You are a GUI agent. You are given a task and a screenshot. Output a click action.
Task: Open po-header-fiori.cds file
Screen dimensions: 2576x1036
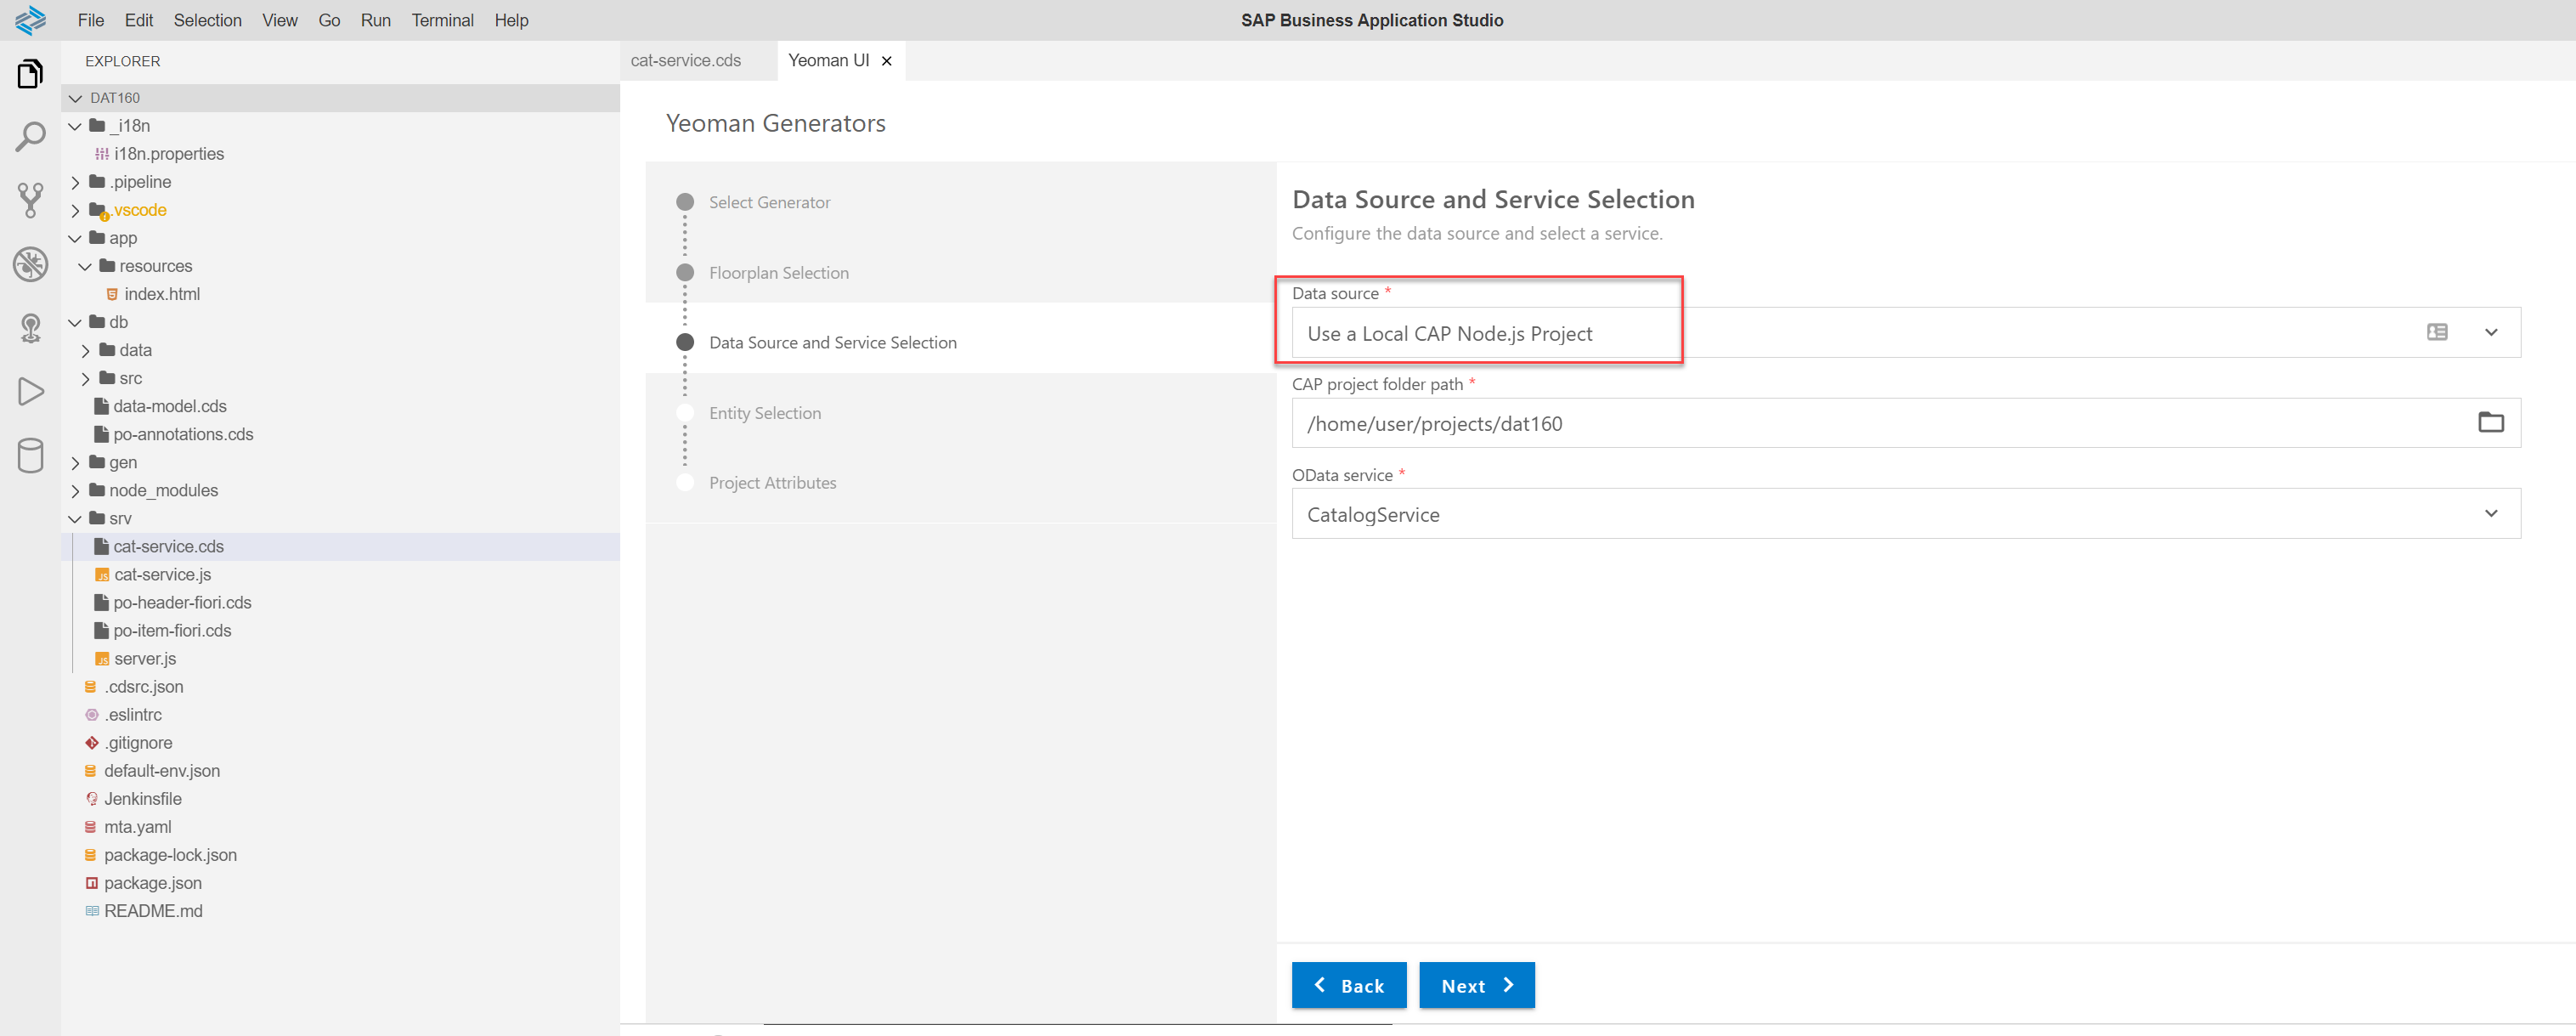click(182, 602)
